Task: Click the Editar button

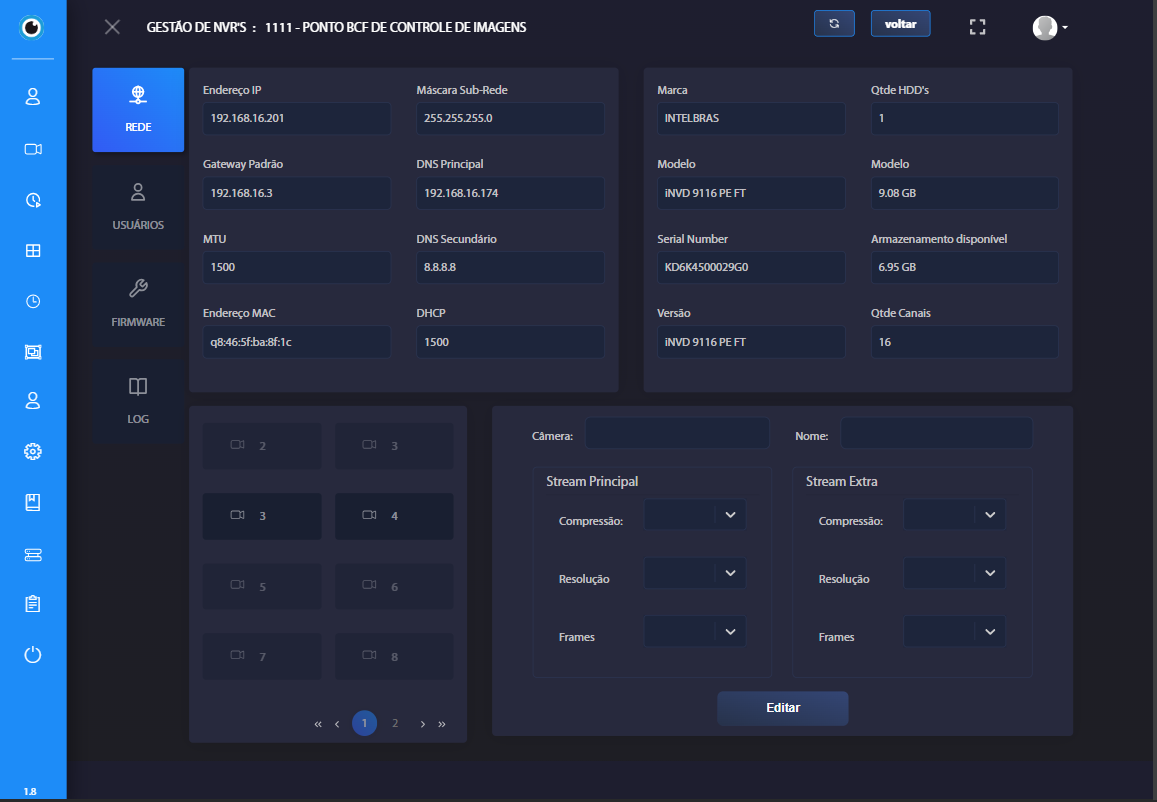Action: [783, 708]
